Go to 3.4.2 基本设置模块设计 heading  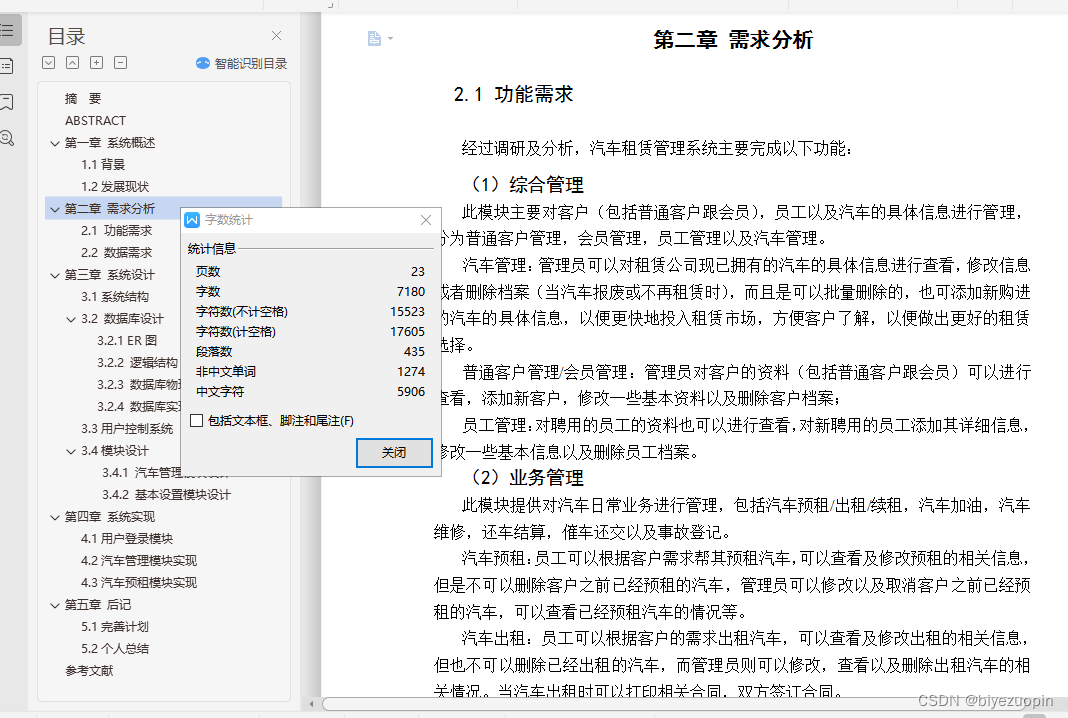coord(166,495)
